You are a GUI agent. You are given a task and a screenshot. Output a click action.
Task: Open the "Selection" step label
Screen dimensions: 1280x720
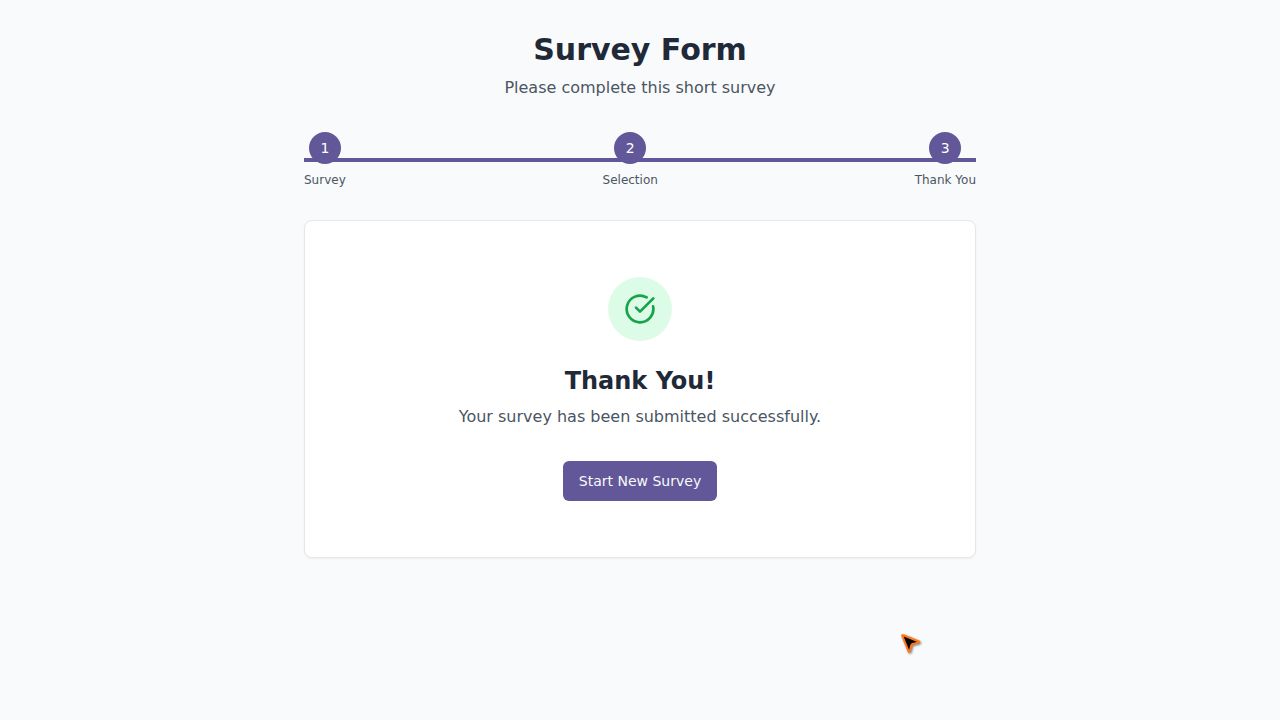pos(630,180)
